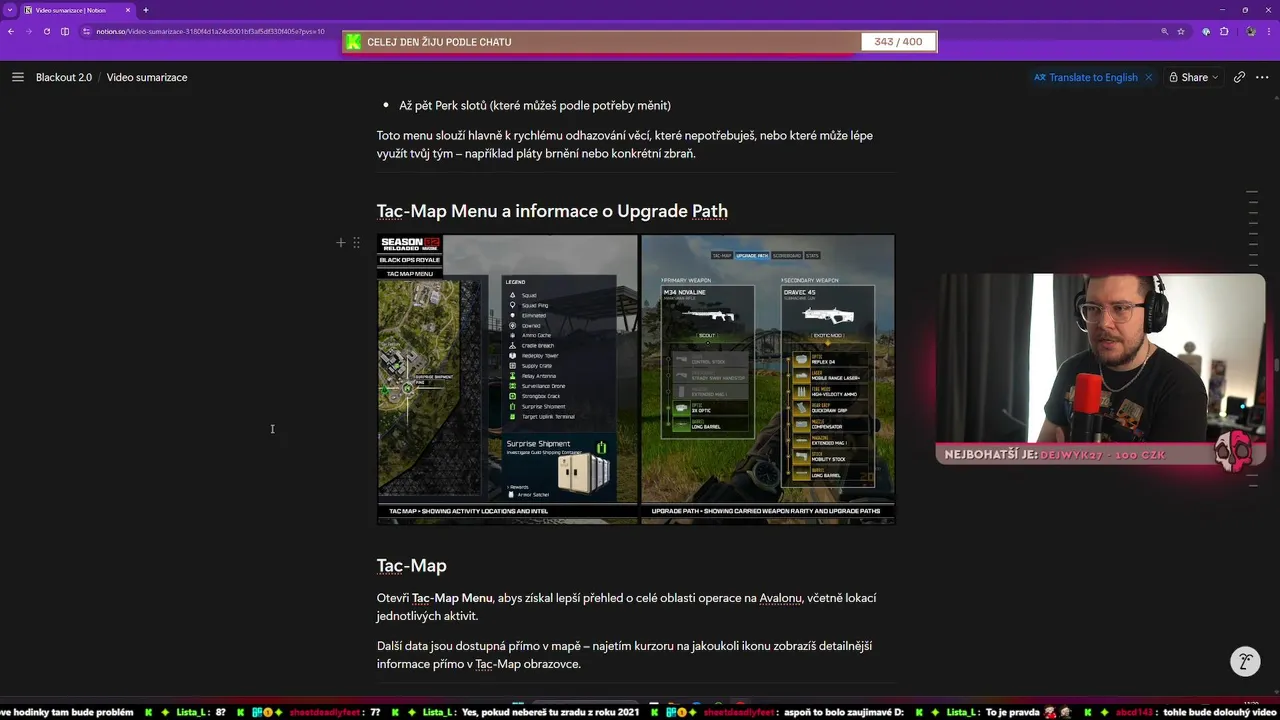Add a new browser tab
This screenshot has height=720, width=1280.
(x=145, y=10)
